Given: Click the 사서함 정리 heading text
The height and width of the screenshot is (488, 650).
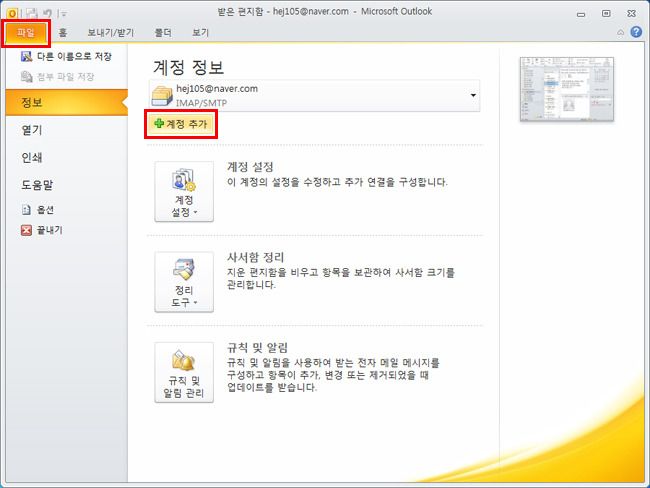Looking at the screenshot, I should pyautogui.click(x=255, y=257).
